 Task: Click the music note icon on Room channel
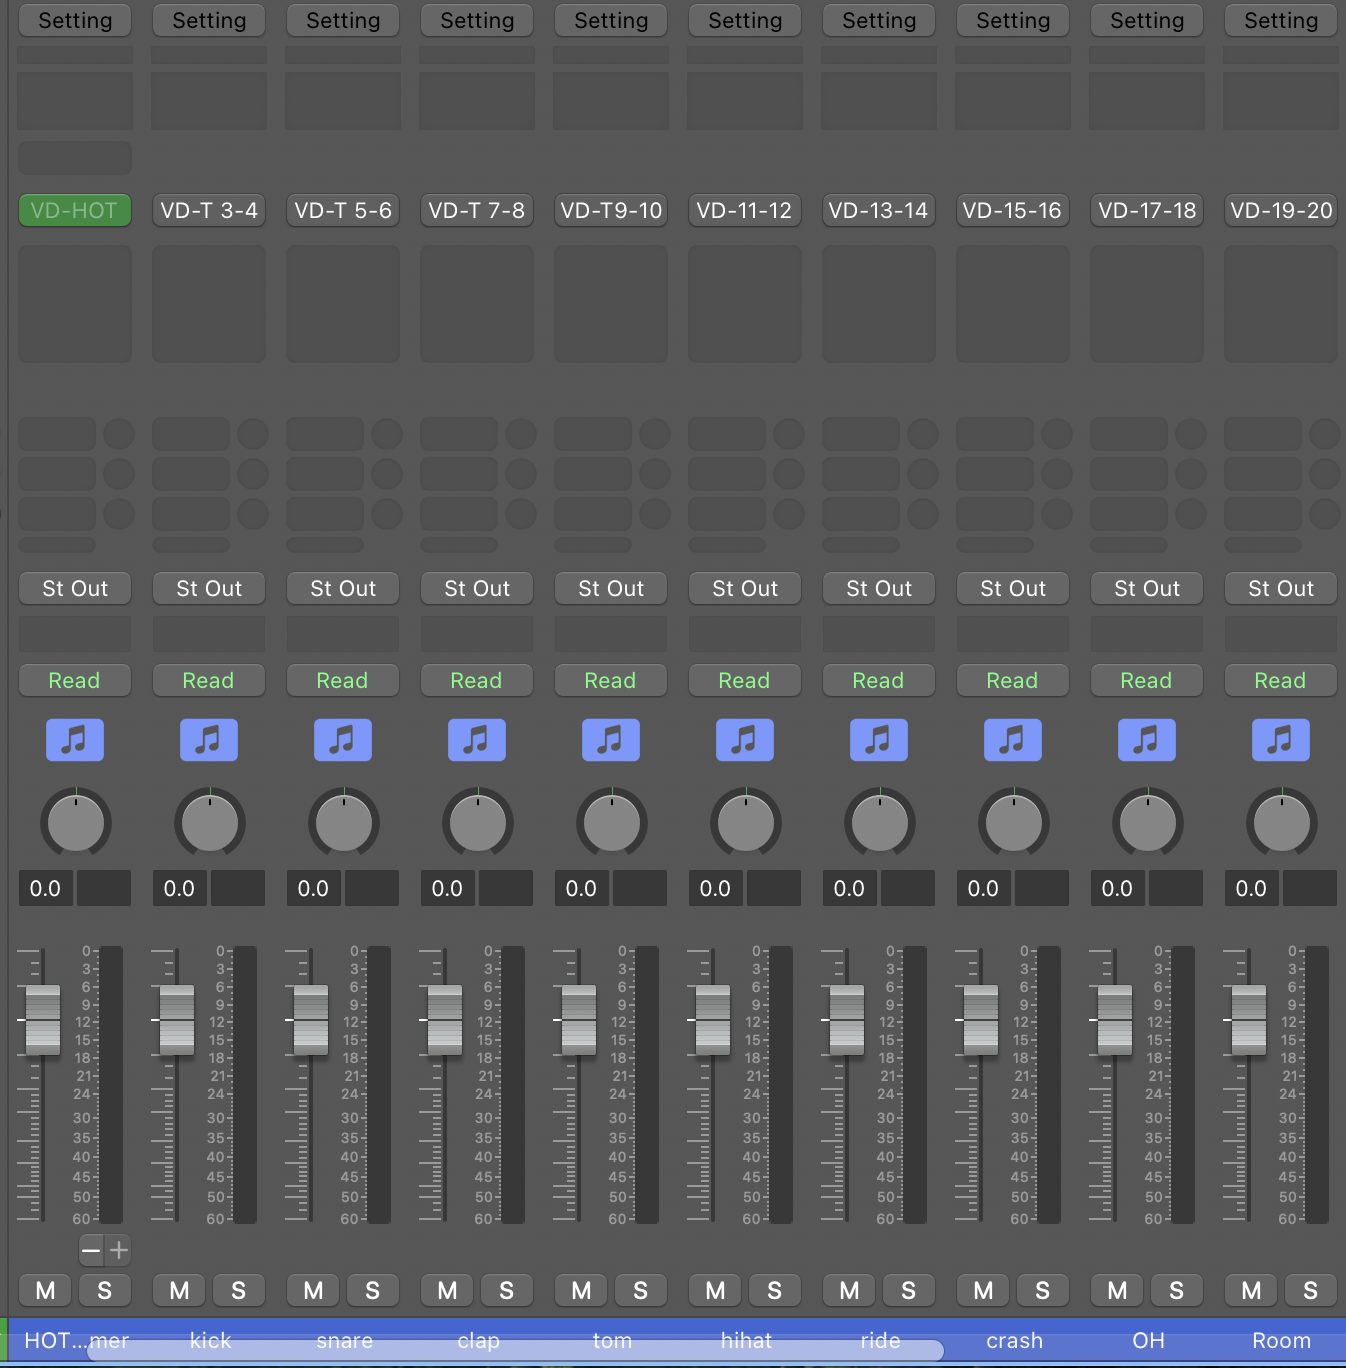click(x=1281, y=740)
